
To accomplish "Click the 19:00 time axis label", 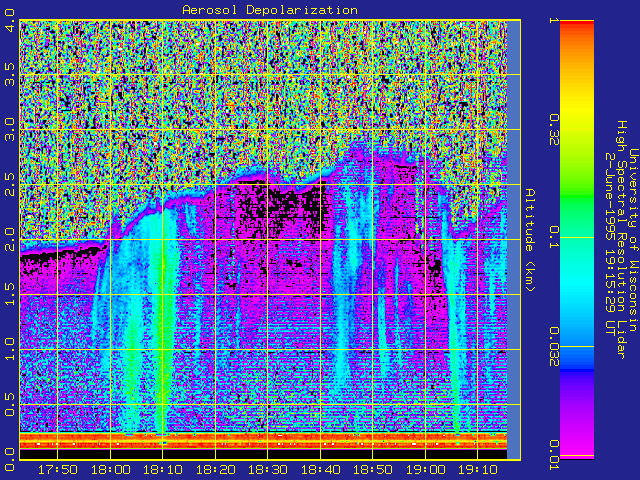I will point(425,470).
